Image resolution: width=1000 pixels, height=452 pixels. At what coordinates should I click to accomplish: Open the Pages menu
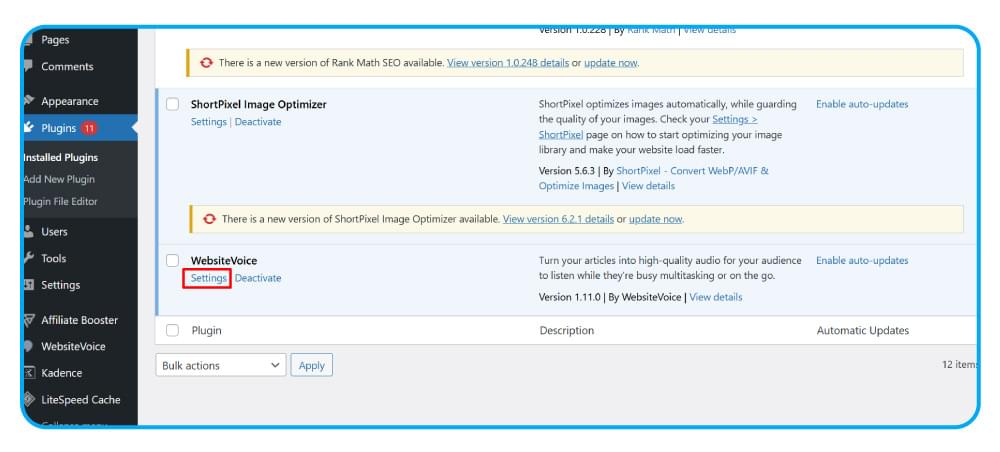click(55, 40)
